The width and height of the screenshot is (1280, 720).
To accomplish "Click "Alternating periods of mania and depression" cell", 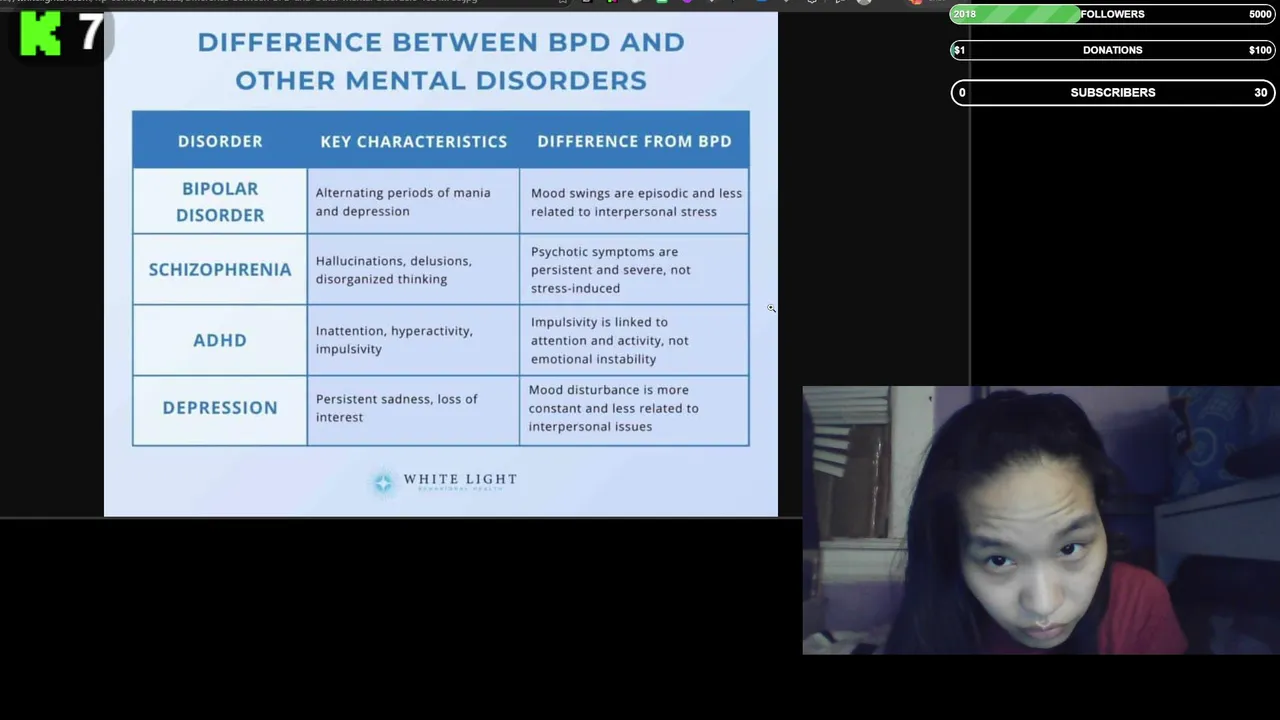I will point(413,201).
